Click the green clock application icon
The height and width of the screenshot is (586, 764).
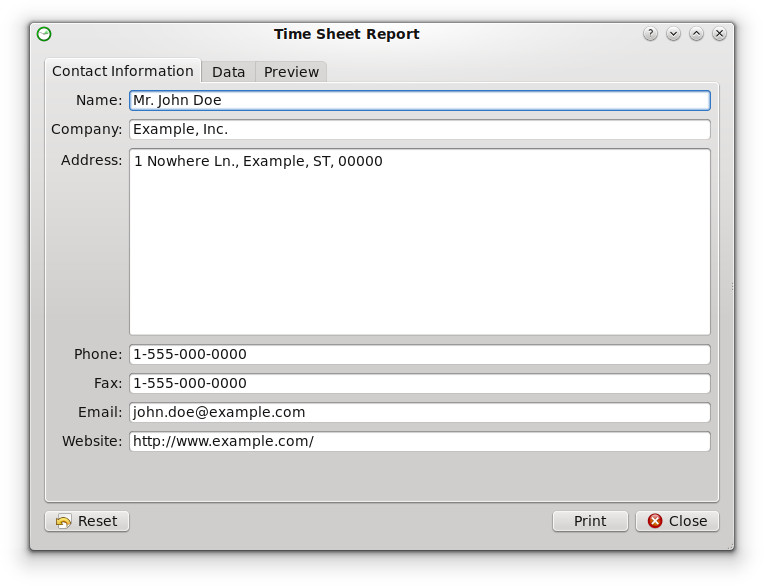coord(44,34)
